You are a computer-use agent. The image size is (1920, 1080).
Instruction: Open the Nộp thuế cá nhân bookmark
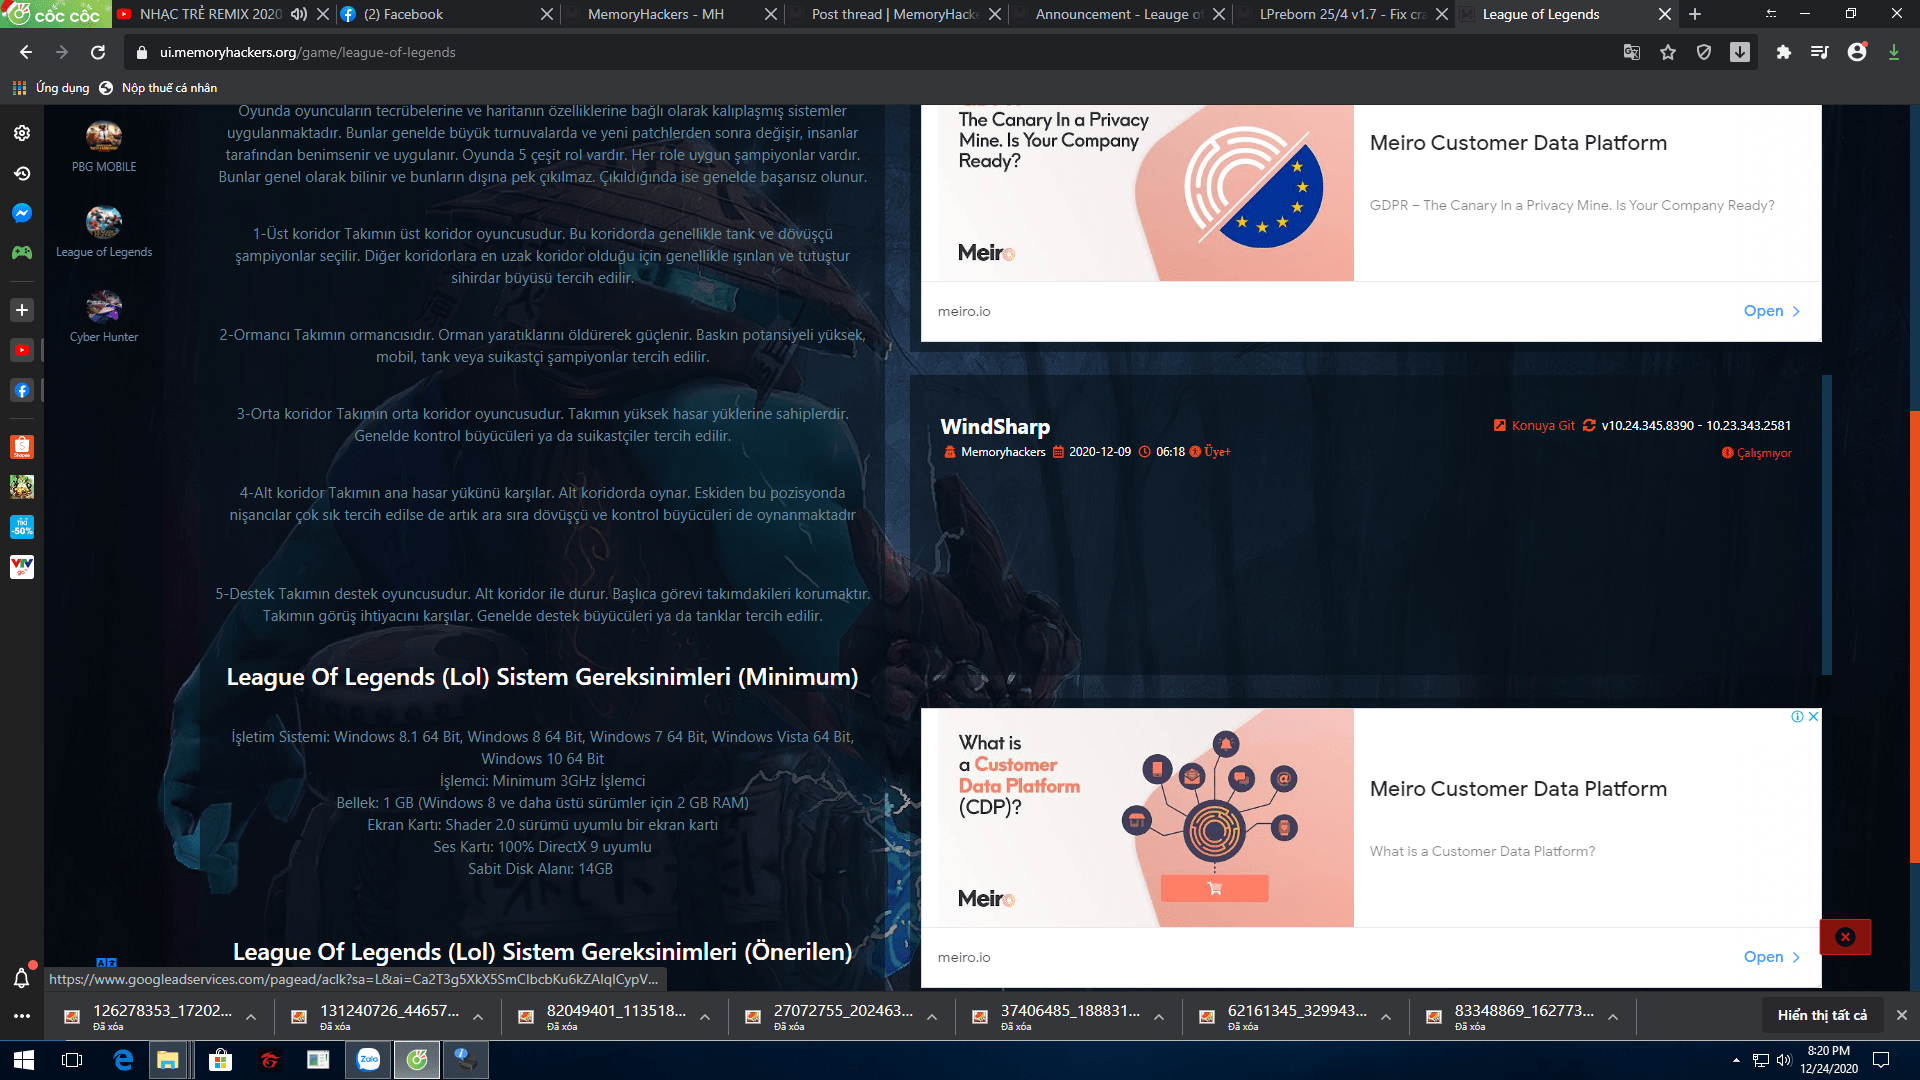158,88
